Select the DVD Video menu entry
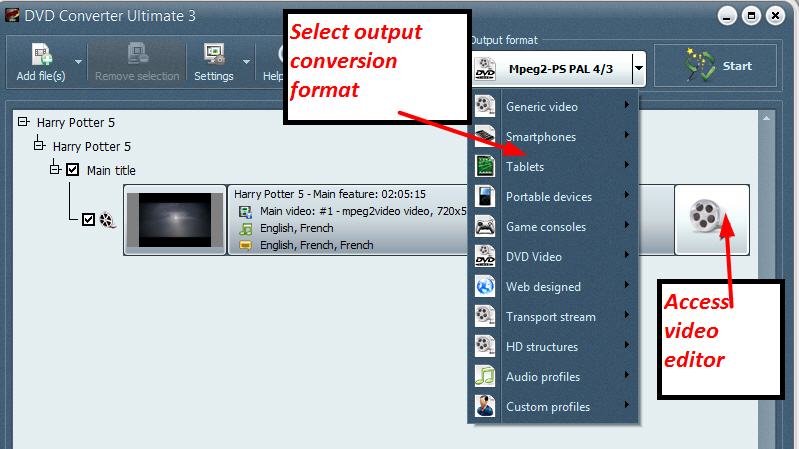Screen dimensions: 799x449 553,257
